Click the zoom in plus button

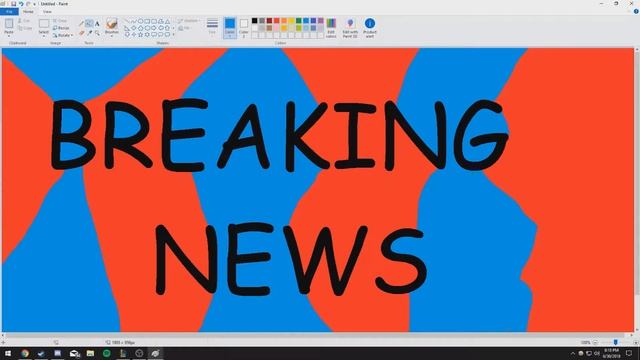pyautogui.click(x=636, y=342)
